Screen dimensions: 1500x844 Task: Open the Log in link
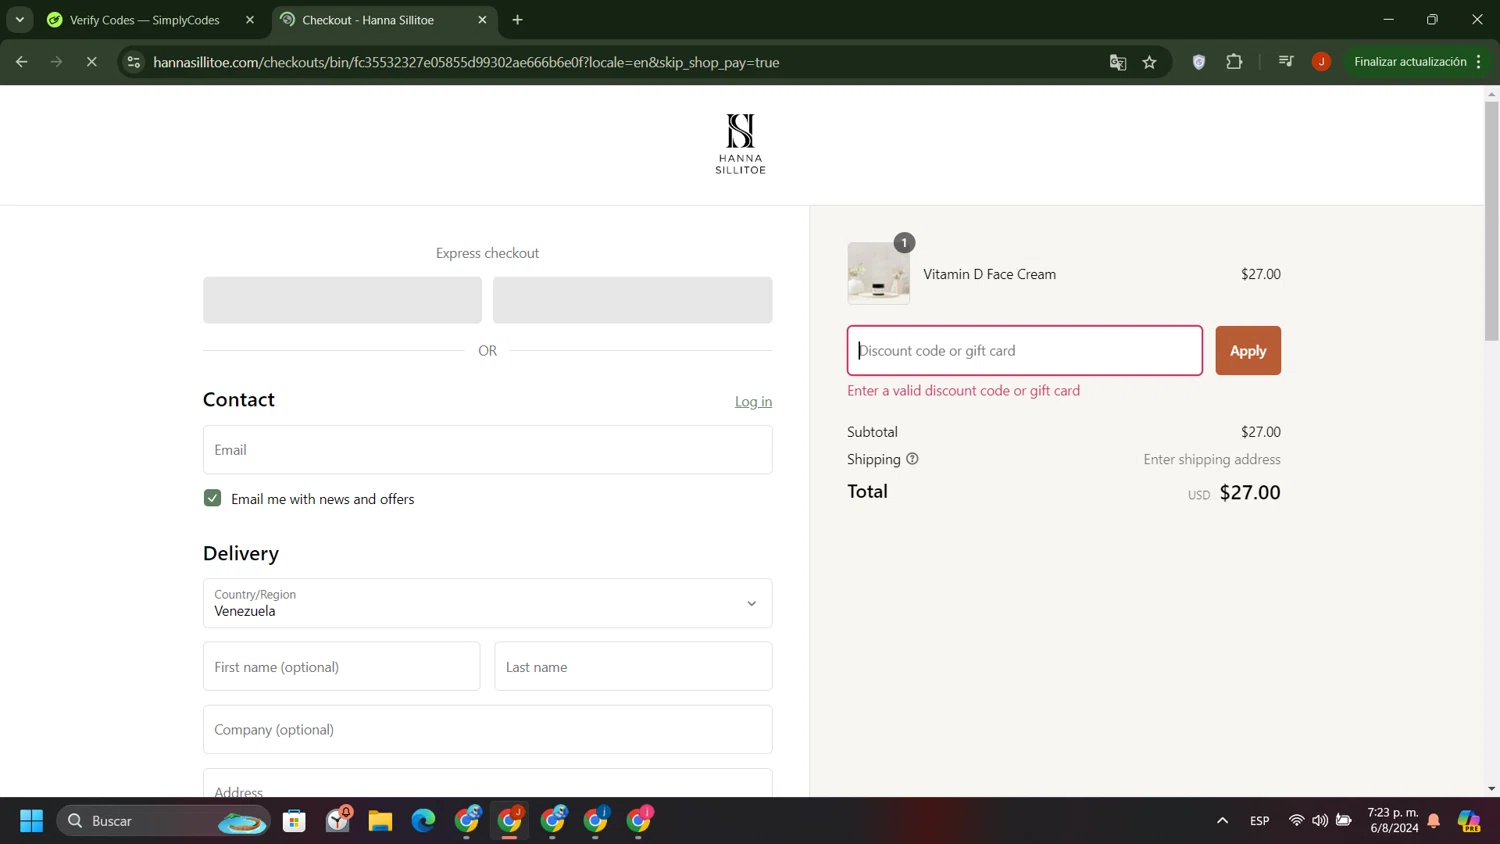[753, 401]
